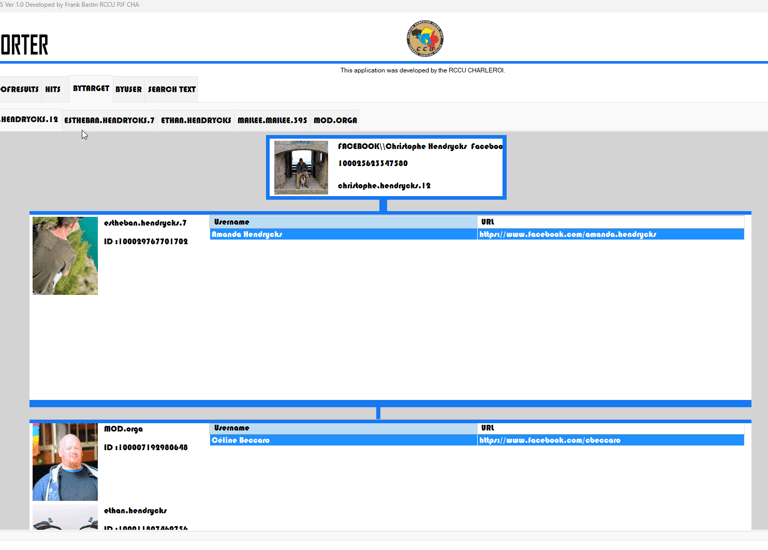768x550 pixels.
Task: Click the ID :100007192980648 label
Action: (146, 447)
